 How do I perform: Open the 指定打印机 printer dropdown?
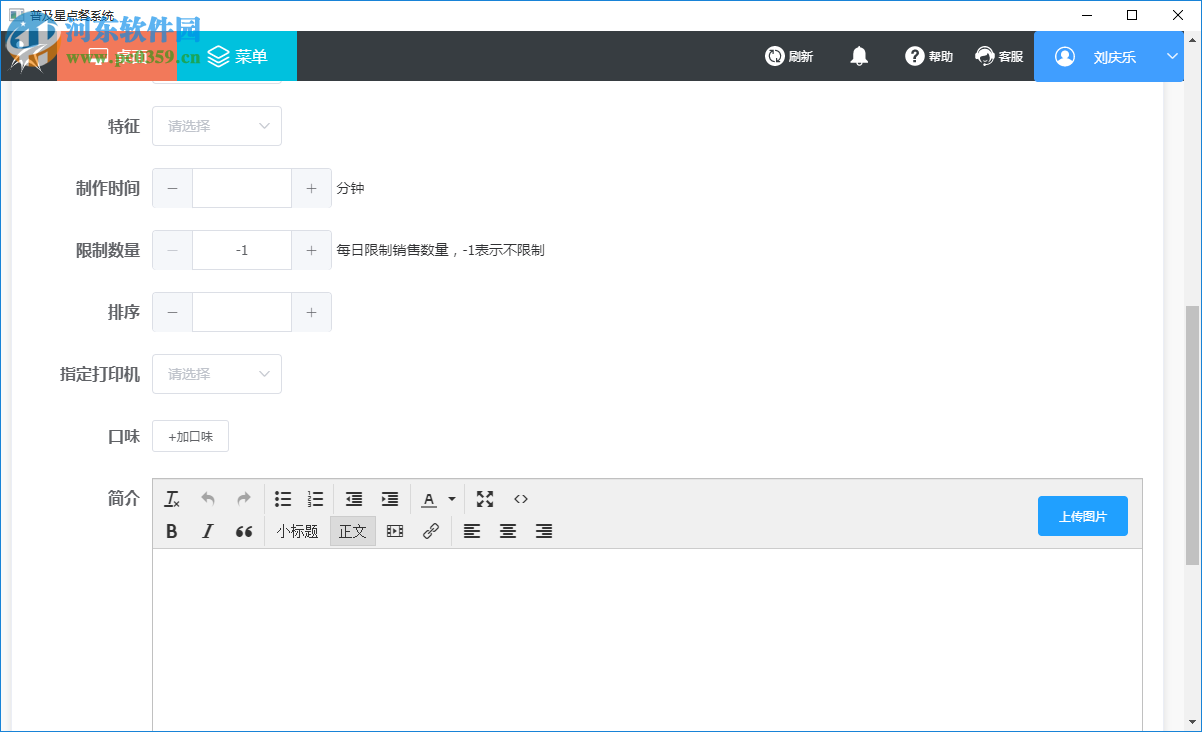click(217, 374)
